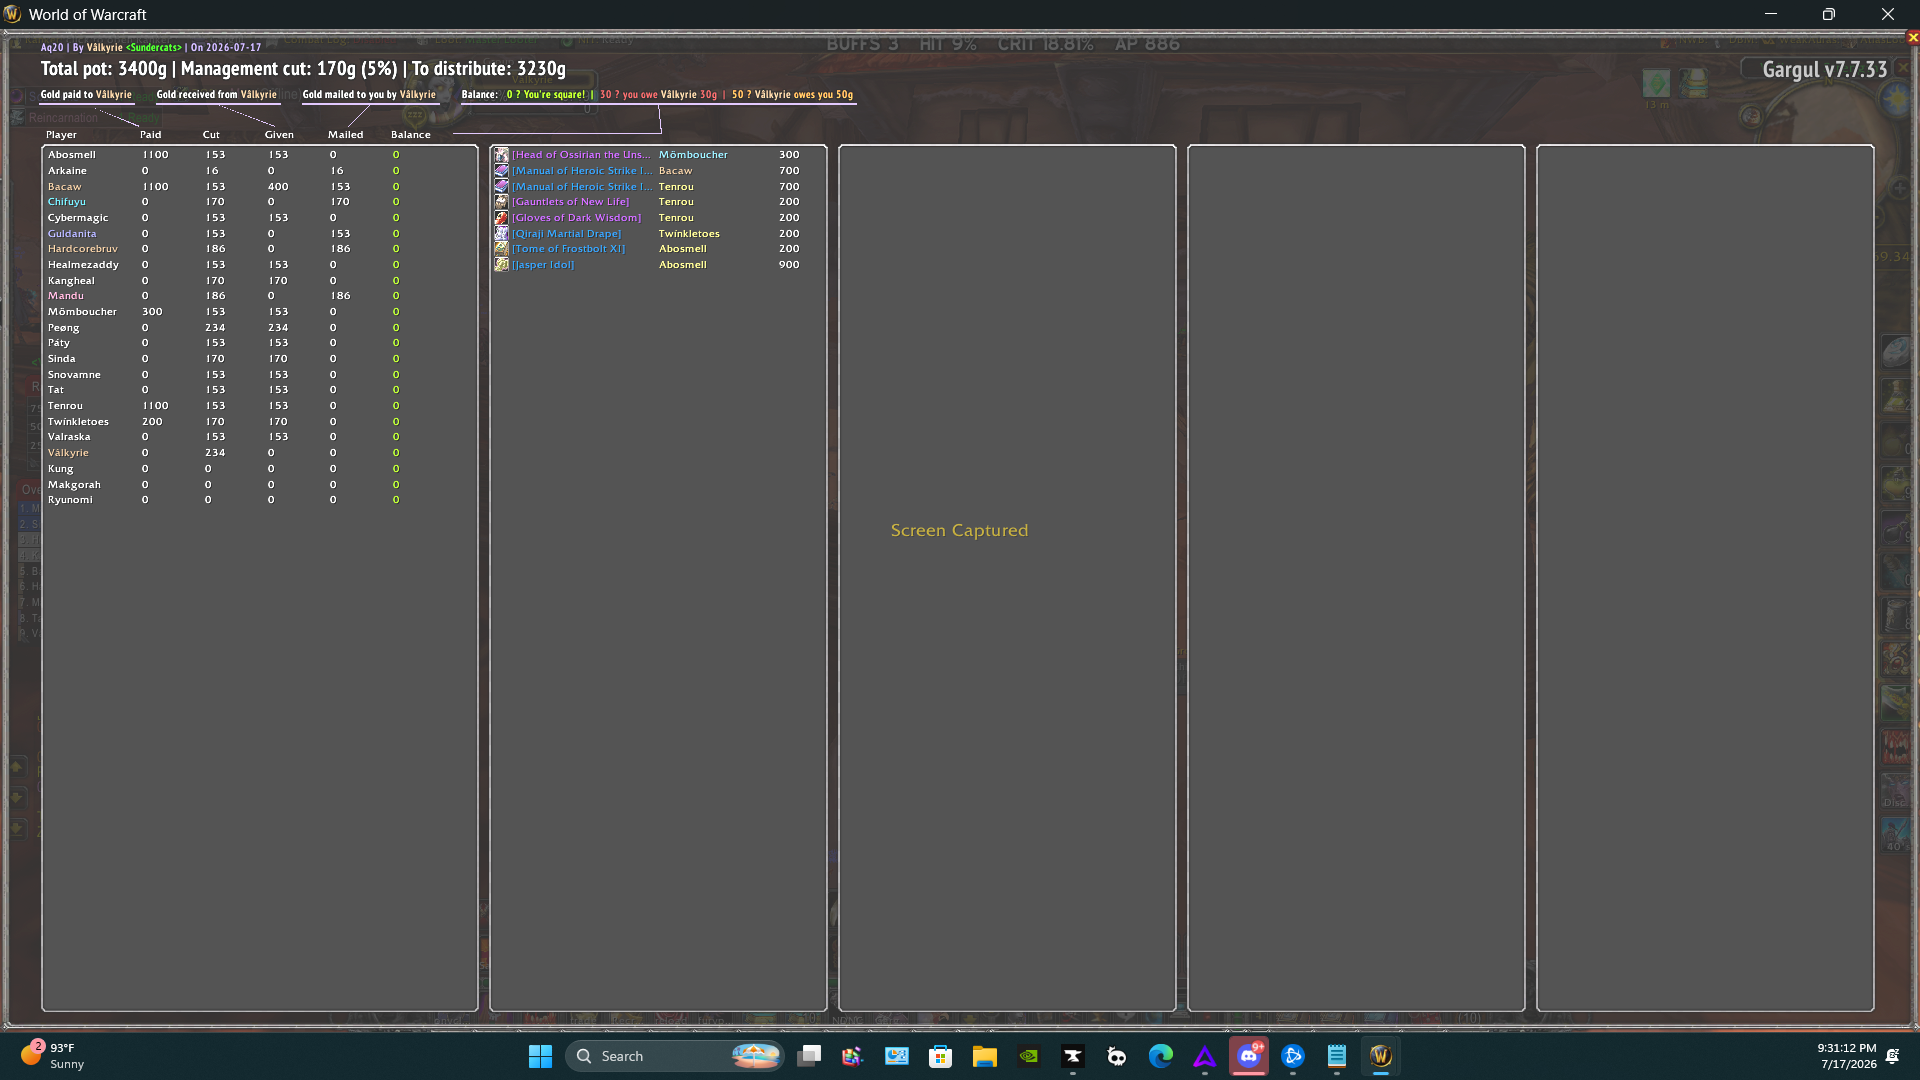
Task: Switch to World of Warcraft taskbar icon
Action: [x=1381, y=1056]
